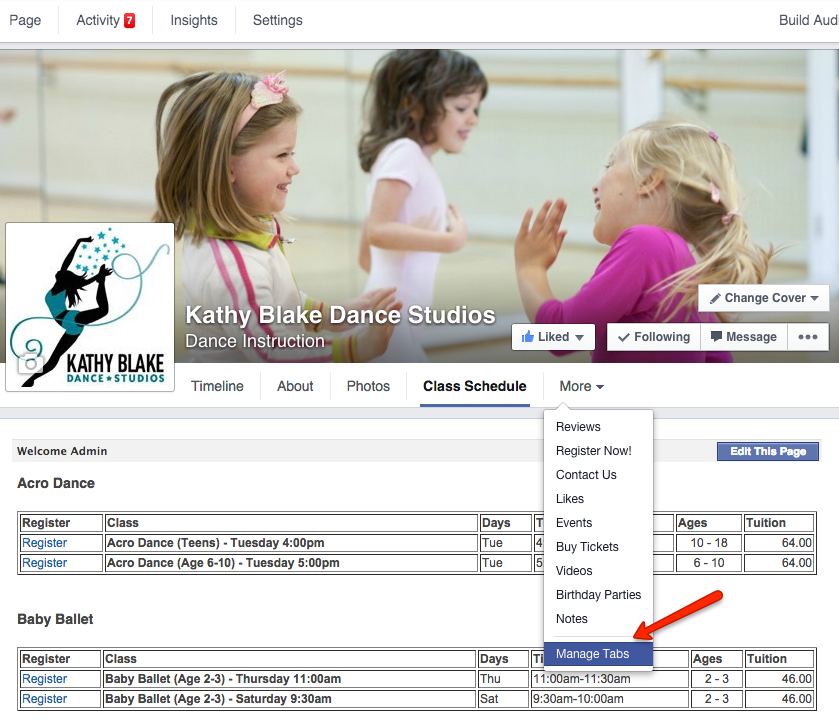839x720 pixels.
Task: Click the Kathy Blake Dance Studios profile logo
Action: pos(90,307)
